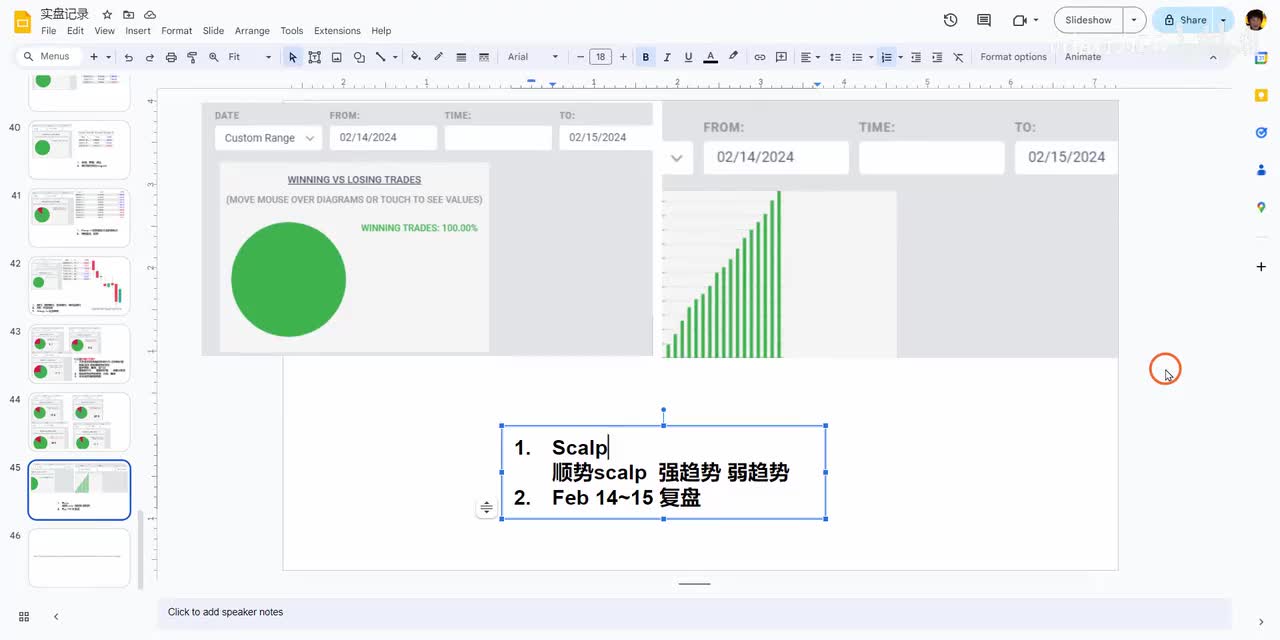Click the Animate button

click(1083, 57)
